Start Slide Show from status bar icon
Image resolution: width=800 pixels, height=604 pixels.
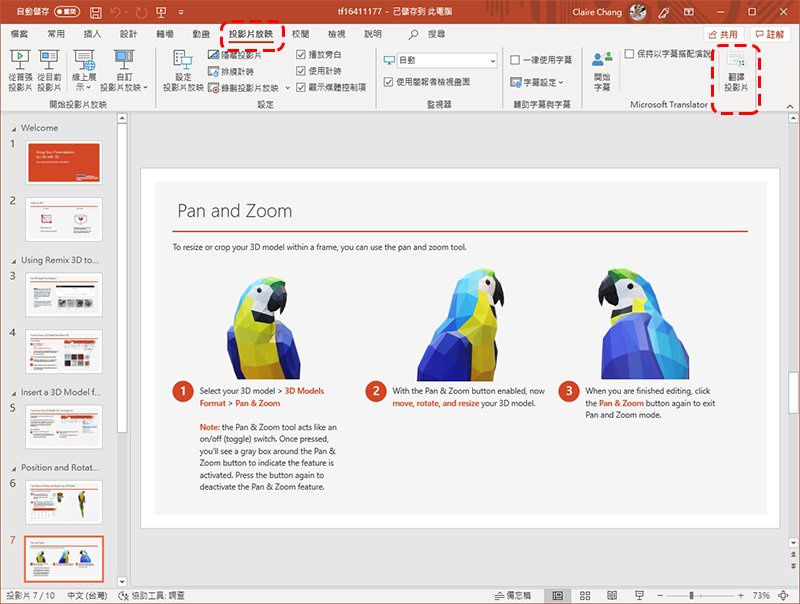(639, 595)
